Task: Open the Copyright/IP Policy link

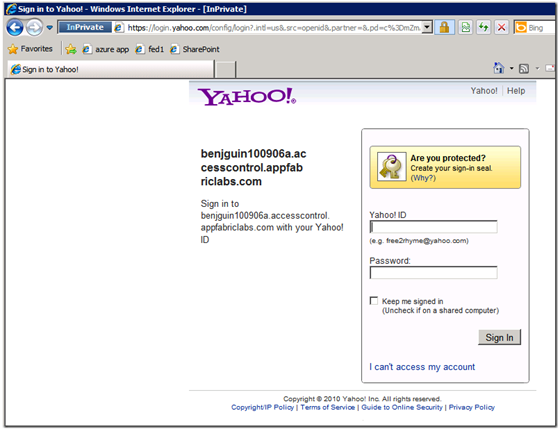Action: click(x=262, y=407)
